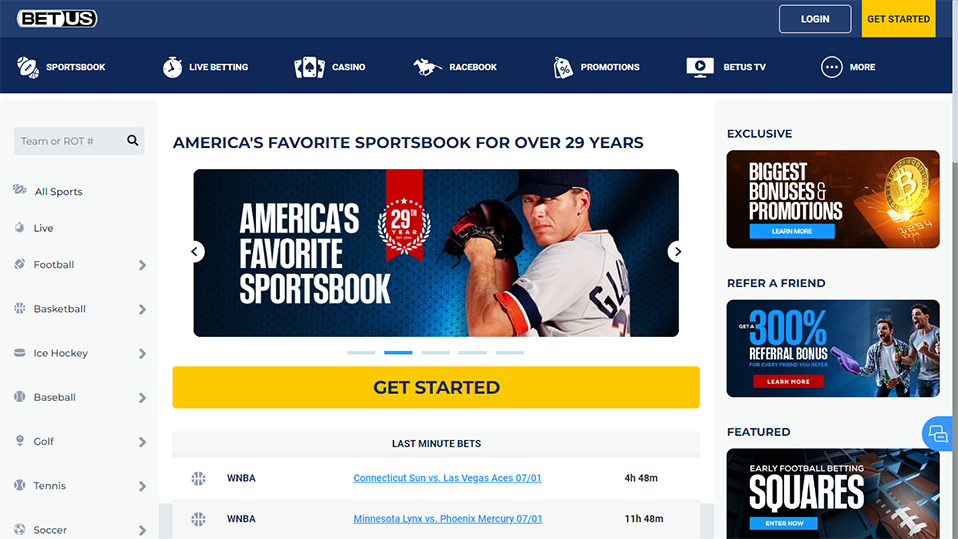
Task: Select the first carousel slide indicator
Action: pyautogui.click(x=361, y=353)
